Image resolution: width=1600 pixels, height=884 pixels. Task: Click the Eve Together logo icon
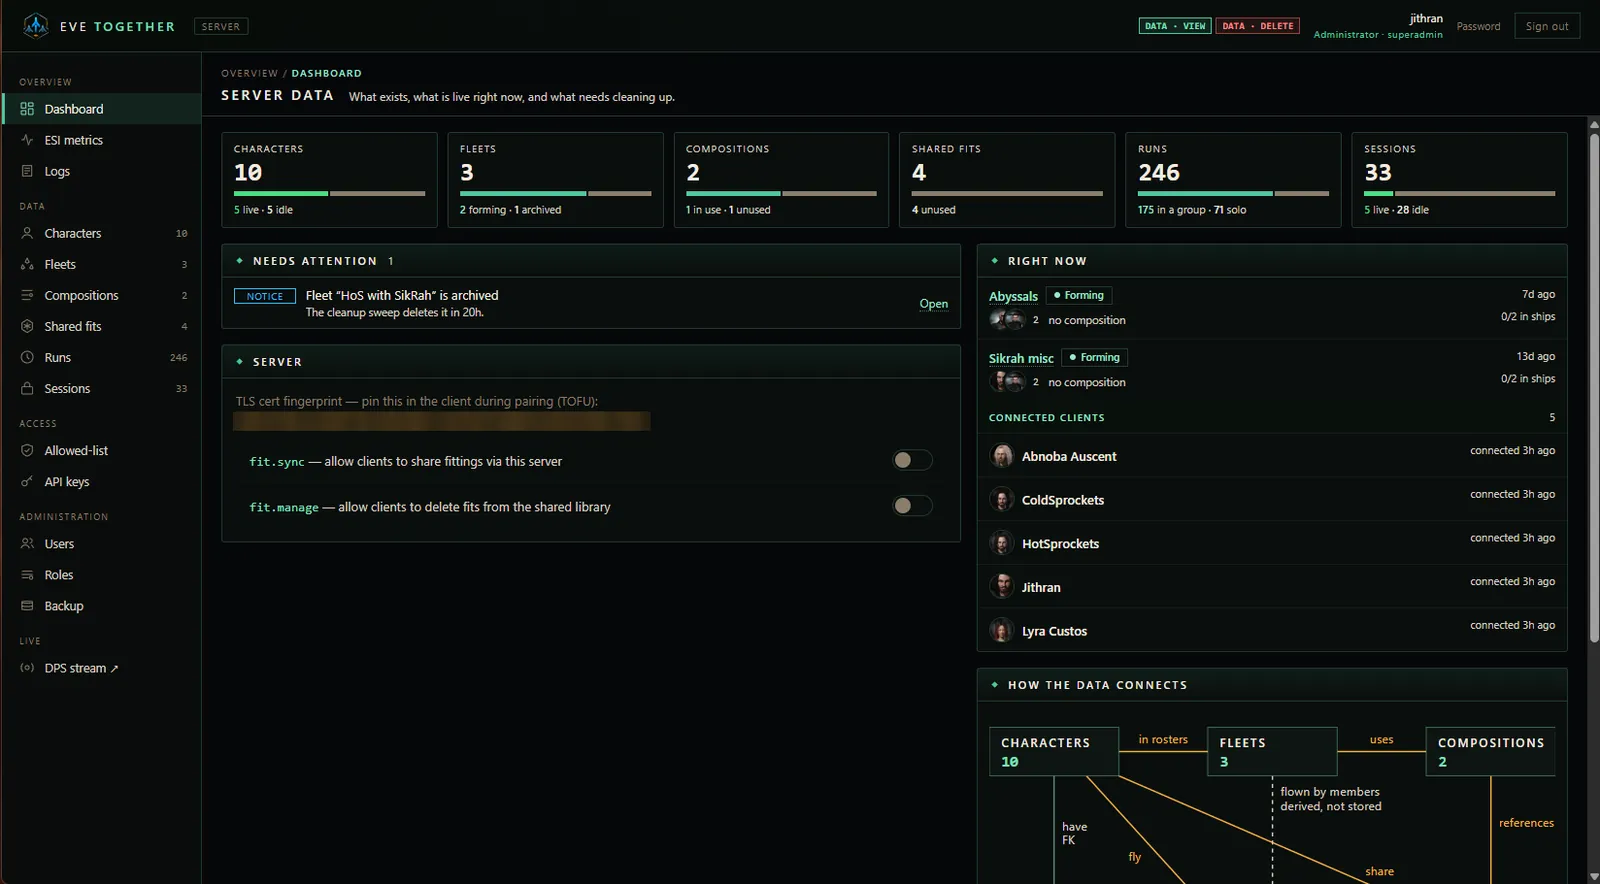(x=36, y=26)
